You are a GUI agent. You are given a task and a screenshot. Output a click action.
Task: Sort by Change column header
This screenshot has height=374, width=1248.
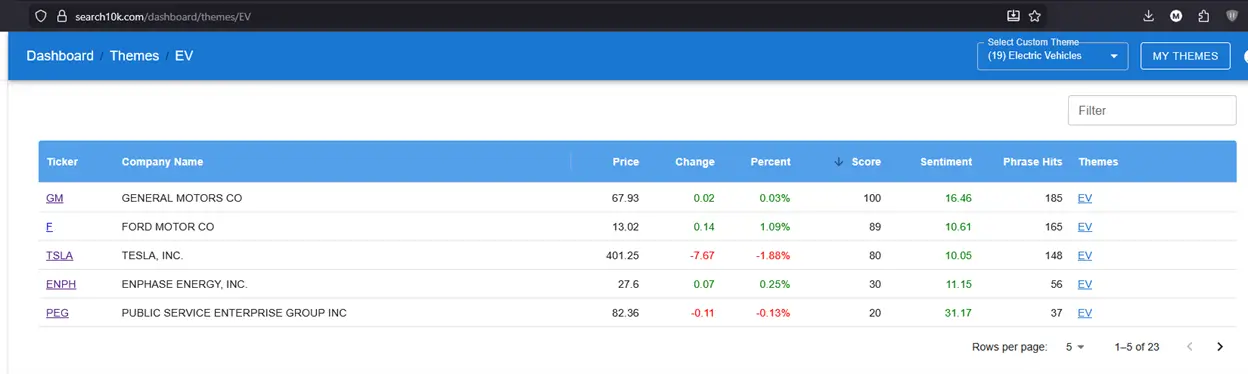695,162
